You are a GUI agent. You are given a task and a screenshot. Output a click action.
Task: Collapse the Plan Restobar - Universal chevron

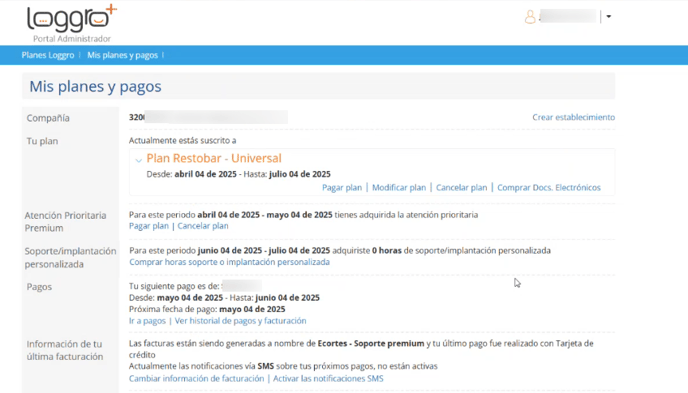click(139, 161)
